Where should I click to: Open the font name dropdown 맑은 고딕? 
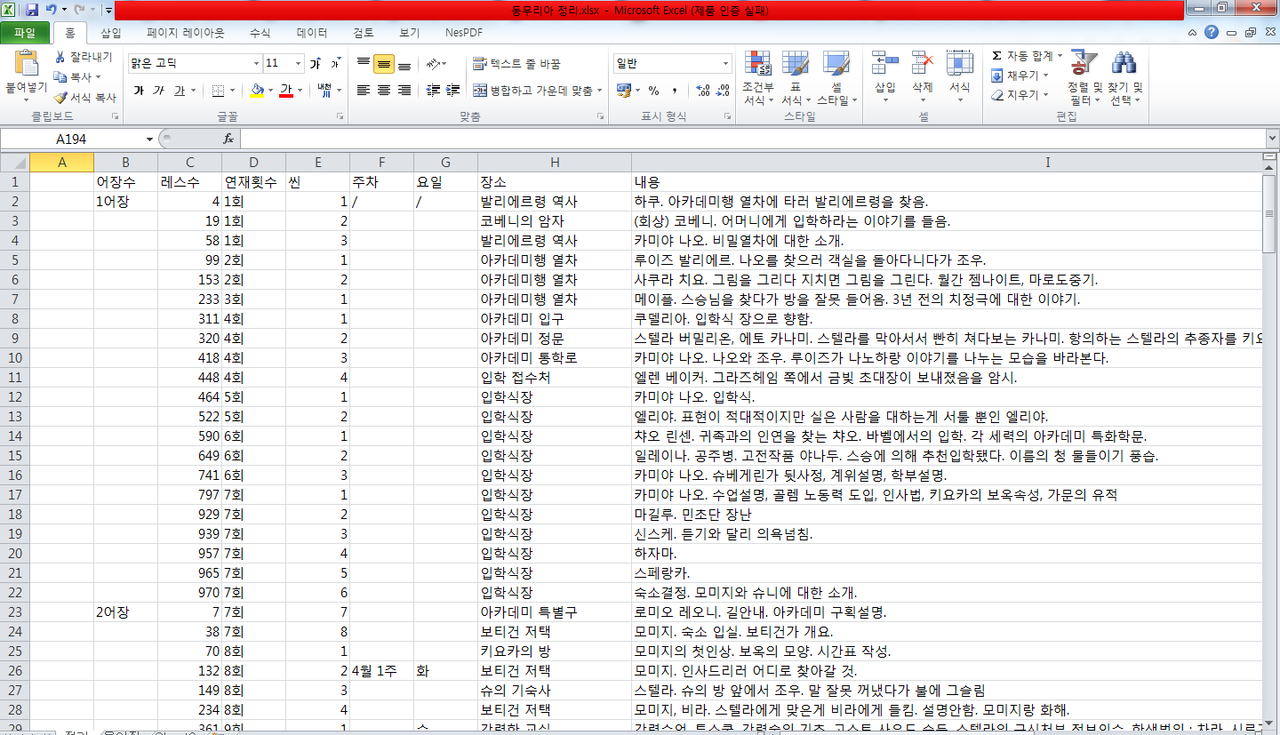pyautogui.click(x=256, y=63)
